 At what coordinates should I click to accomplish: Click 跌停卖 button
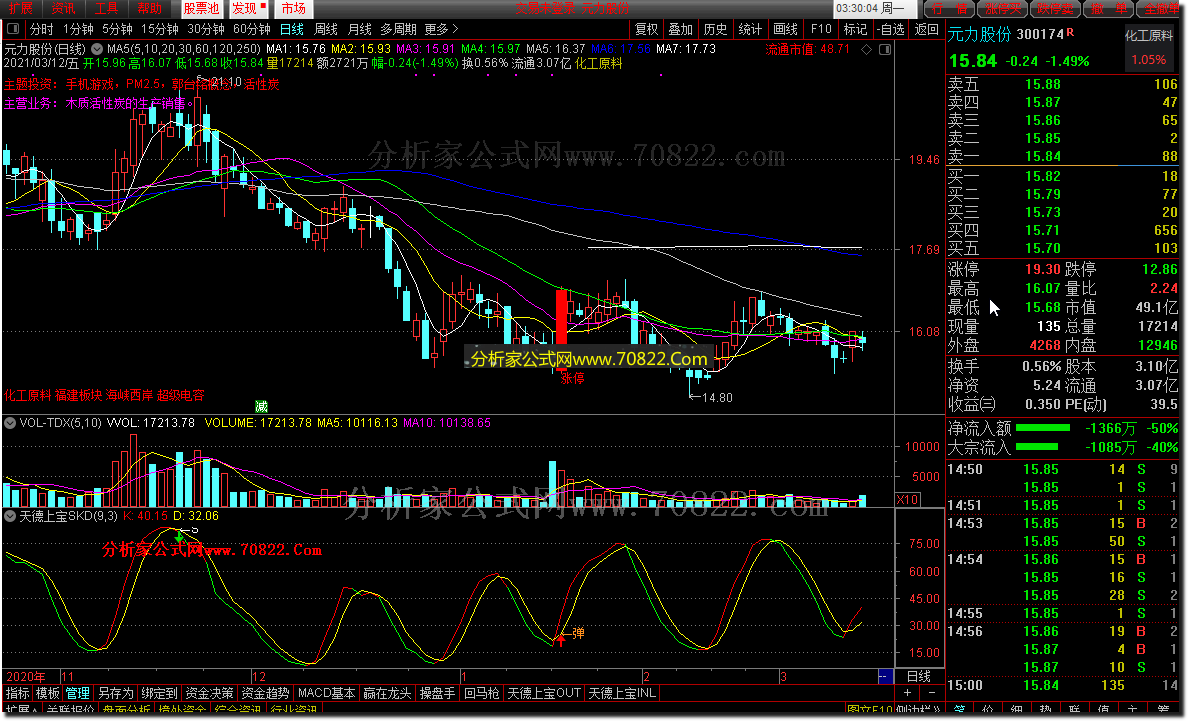tap(1055, 8)
